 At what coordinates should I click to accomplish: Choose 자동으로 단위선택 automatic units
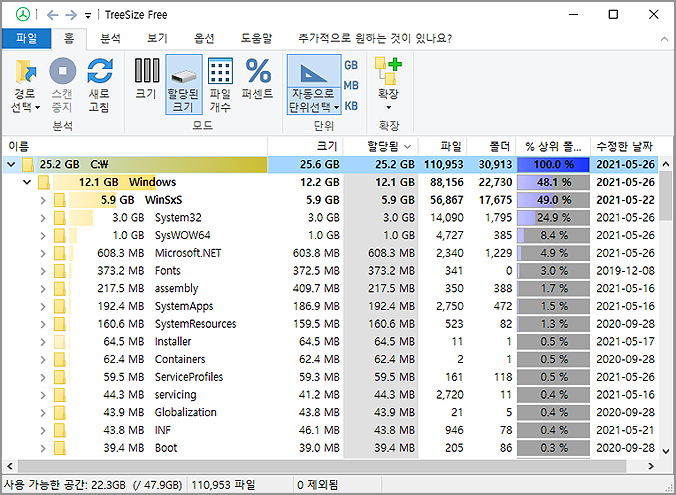314,84
